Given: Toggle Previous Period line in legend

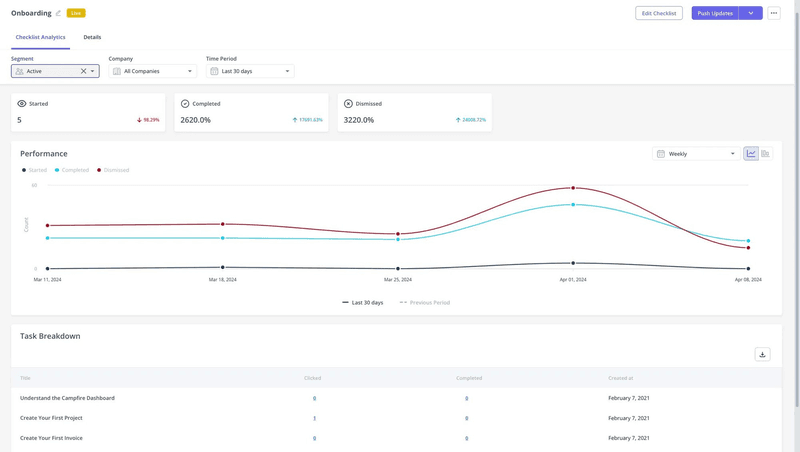Looking at the screenshot, I should point(425,302).
